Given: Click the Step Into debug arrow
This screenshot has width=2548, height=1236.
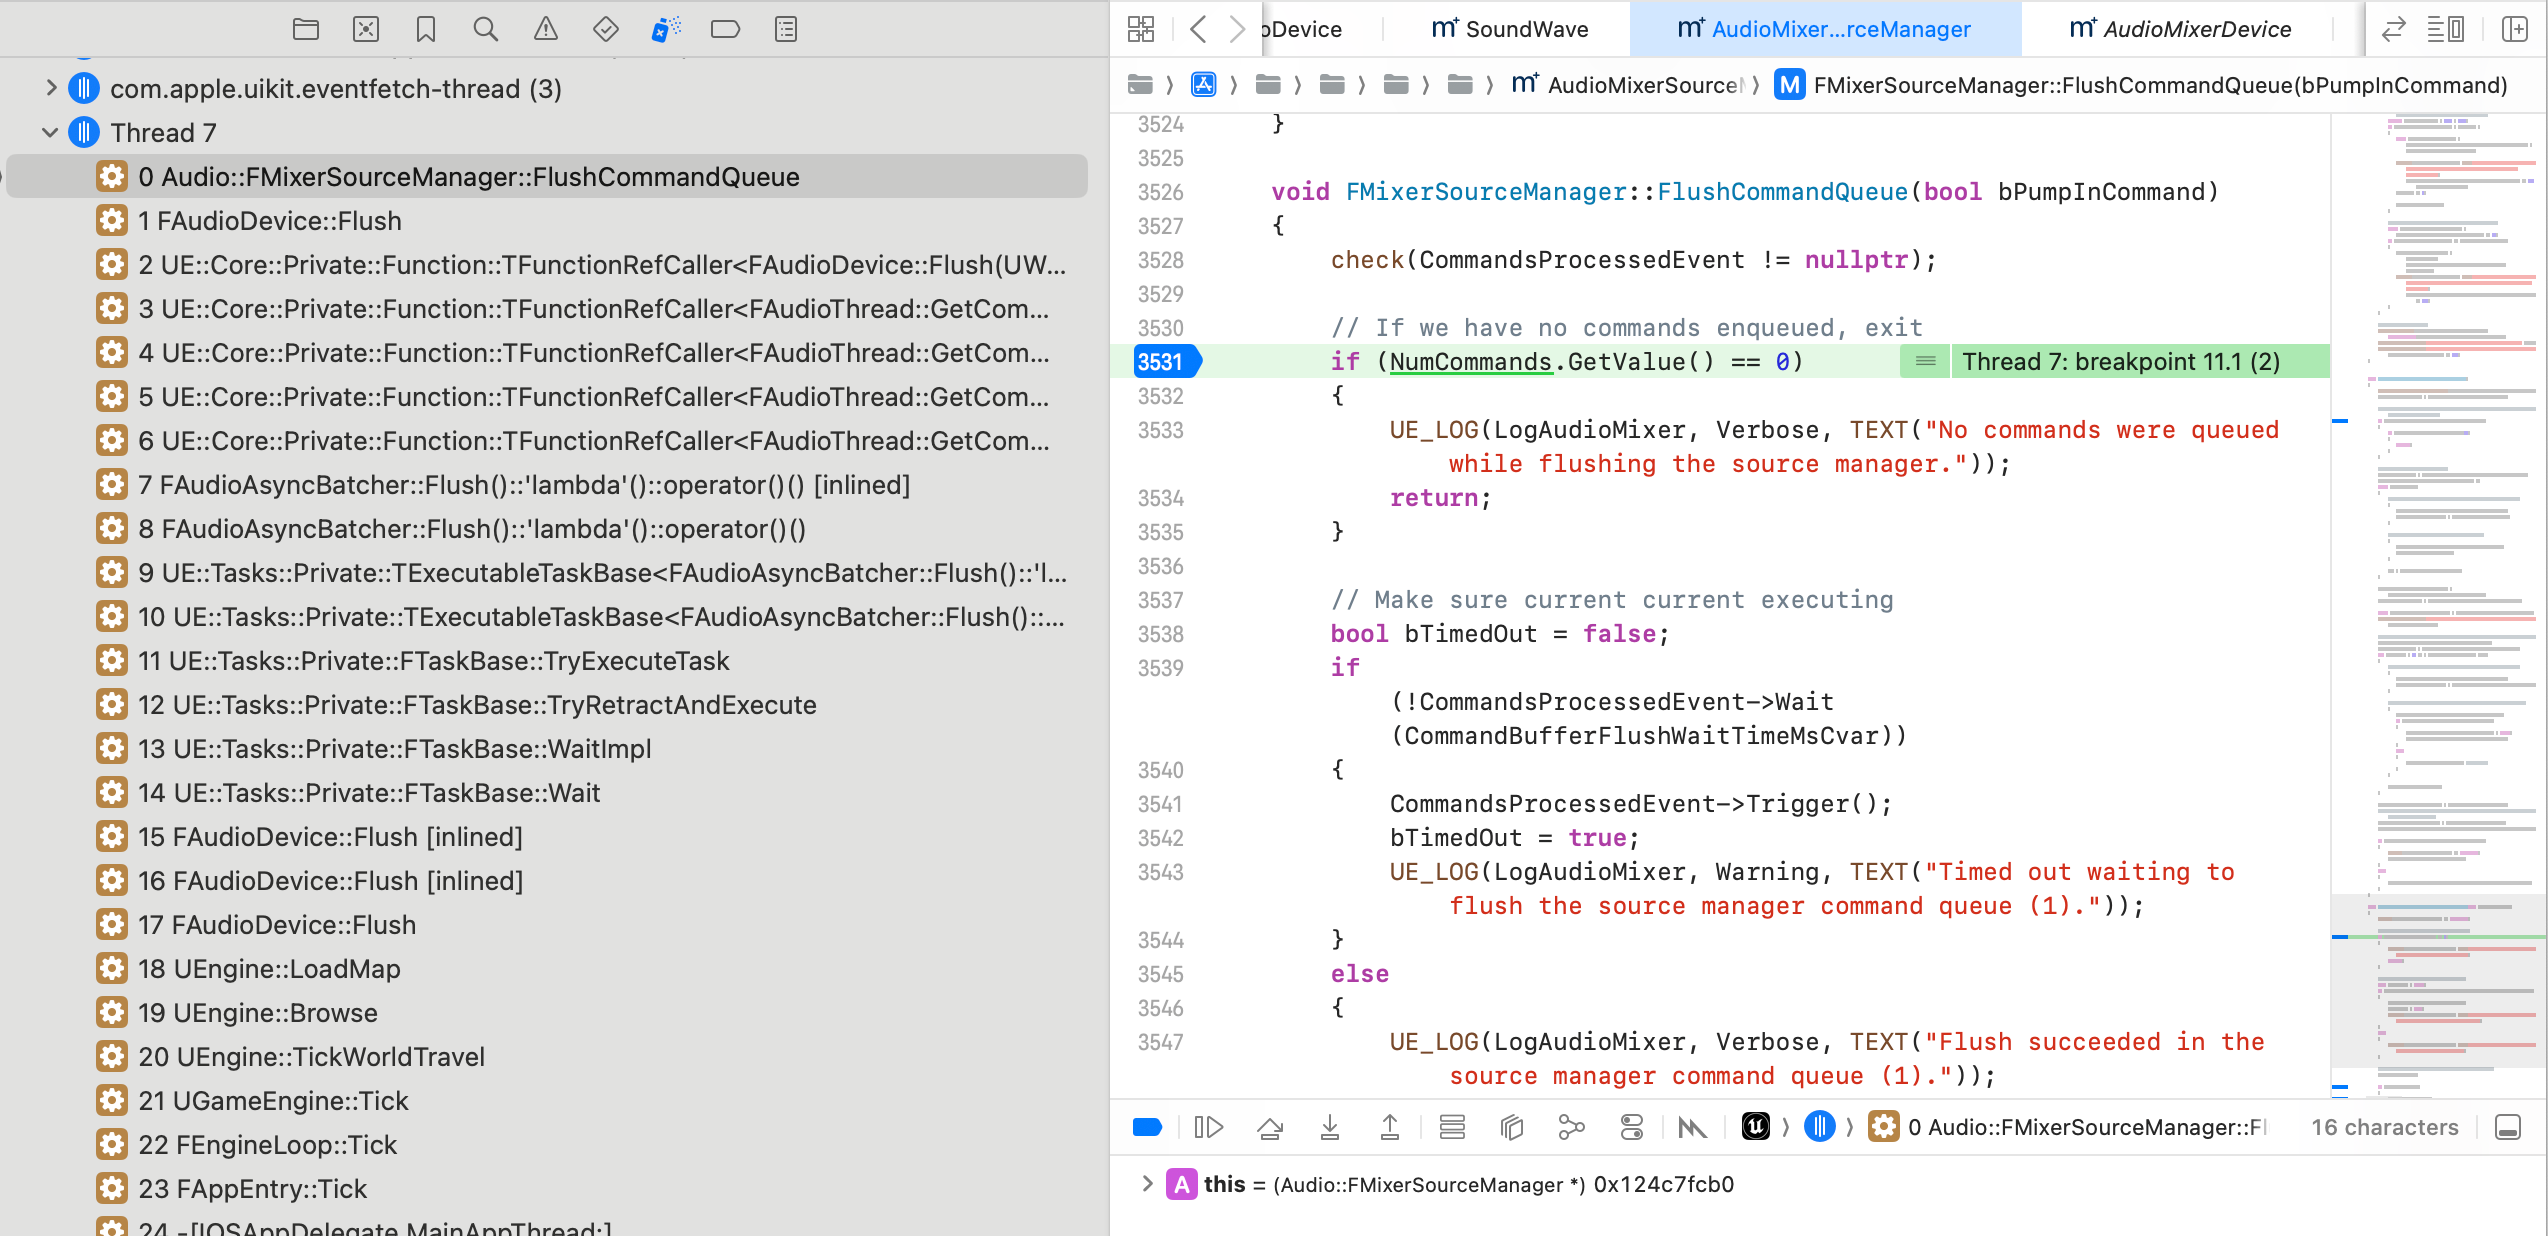Looking at the screenshot, I should [1330, 1128].
